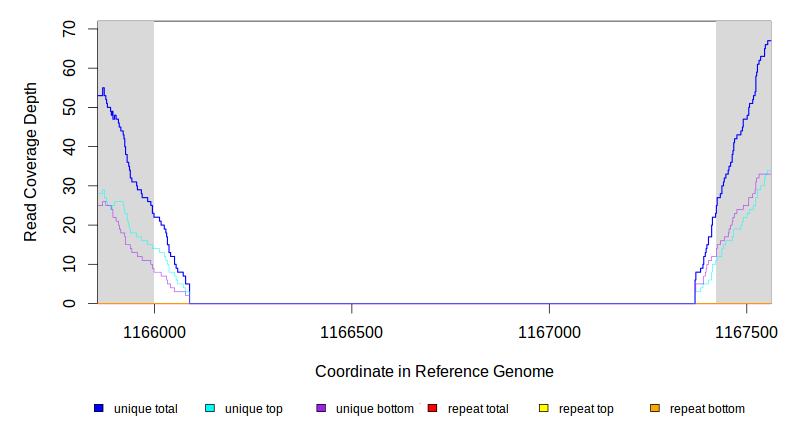The height and width of the screenshot is (432, 792).
Task: Select the 'repeat bottom' legend label
Action: 707,409
